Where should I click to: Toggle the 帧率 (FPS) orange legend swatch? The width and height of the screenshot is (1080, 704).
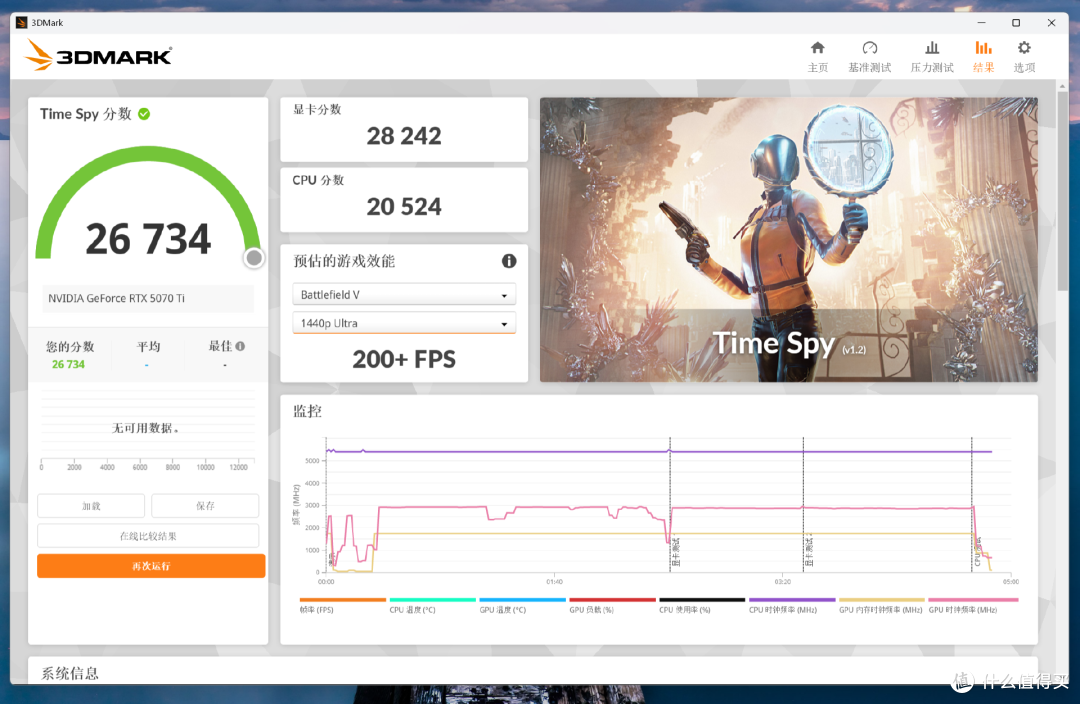(x=343, y=600)
